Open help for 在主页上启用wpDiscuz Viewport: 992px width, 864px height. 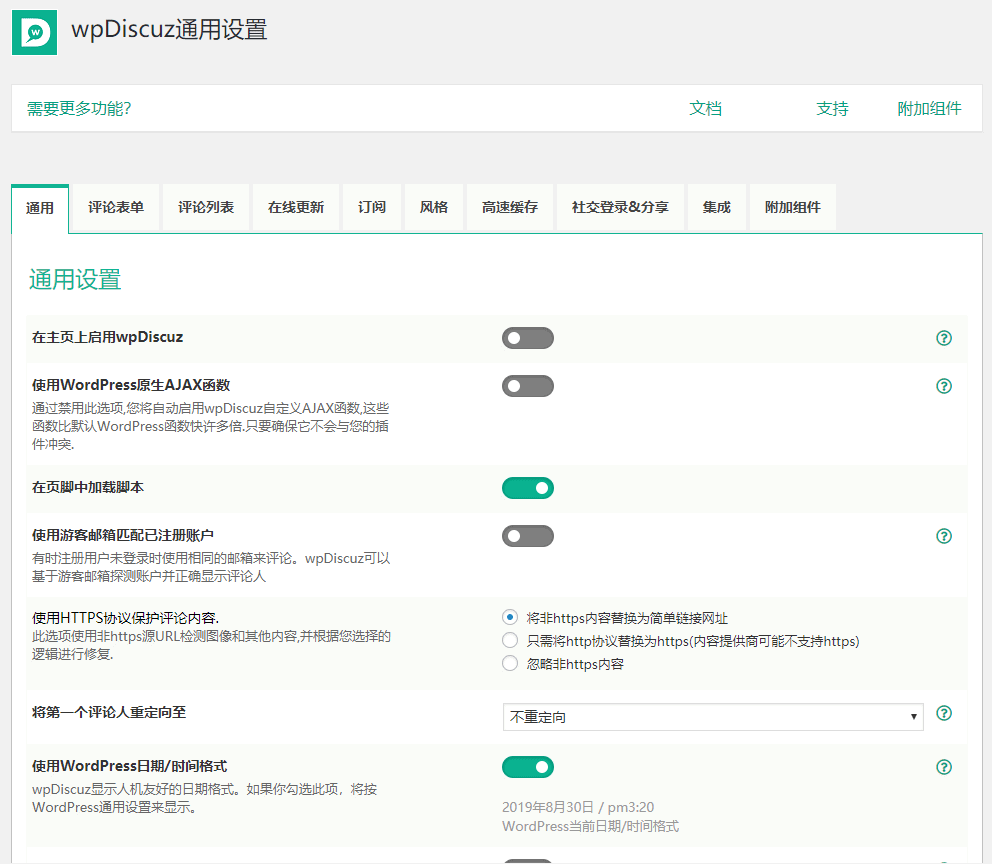pos(943,338)
